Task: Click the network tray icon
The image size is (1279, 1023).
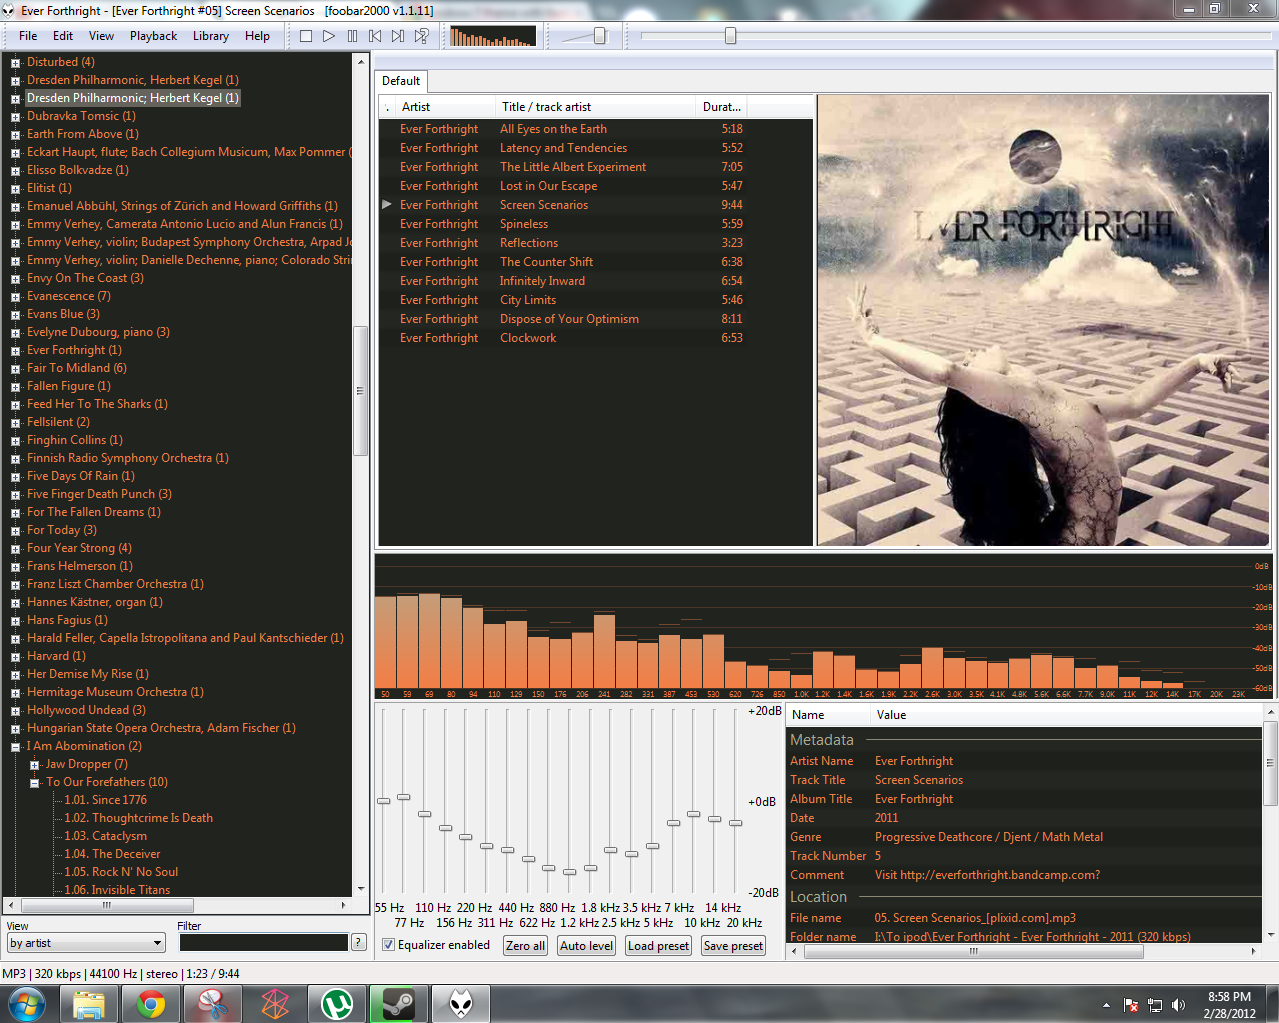Action: [x=1155, y=1005]
